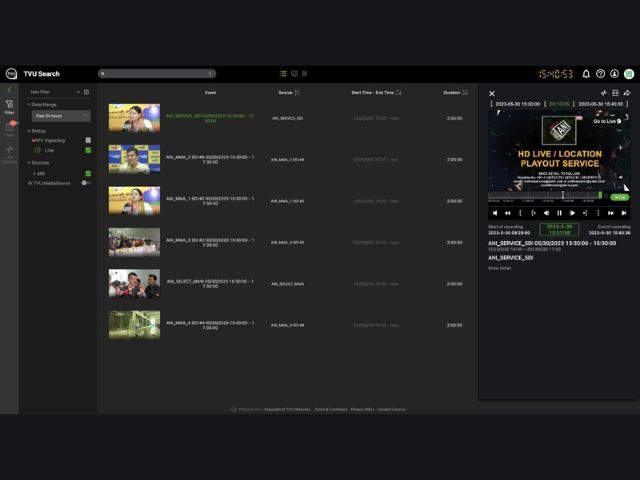Toggle the REC Ingesting checkbox
Image resolution: width=640 pixels, height=480 pixels.
tap(88, 140)
